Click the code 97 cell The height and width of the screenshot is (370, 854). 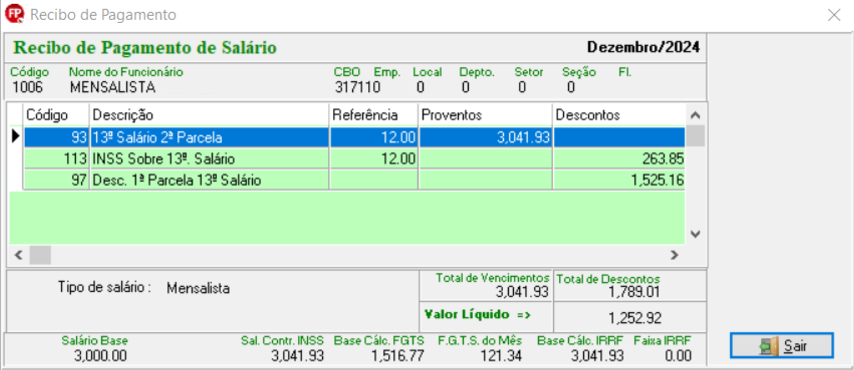click(56, 180)
